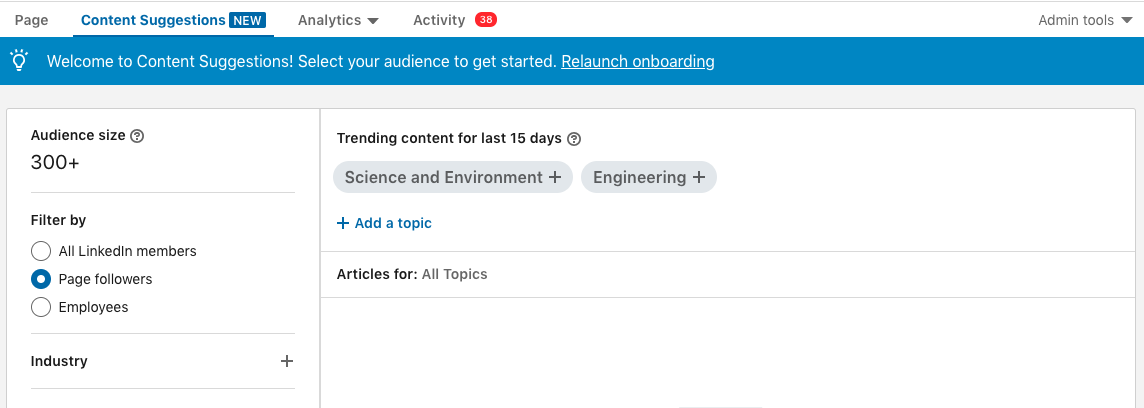The height and width of the screenshot is (408, 1144).
Task: Open the Content Suggestions tab
Action: coord(153,20)
